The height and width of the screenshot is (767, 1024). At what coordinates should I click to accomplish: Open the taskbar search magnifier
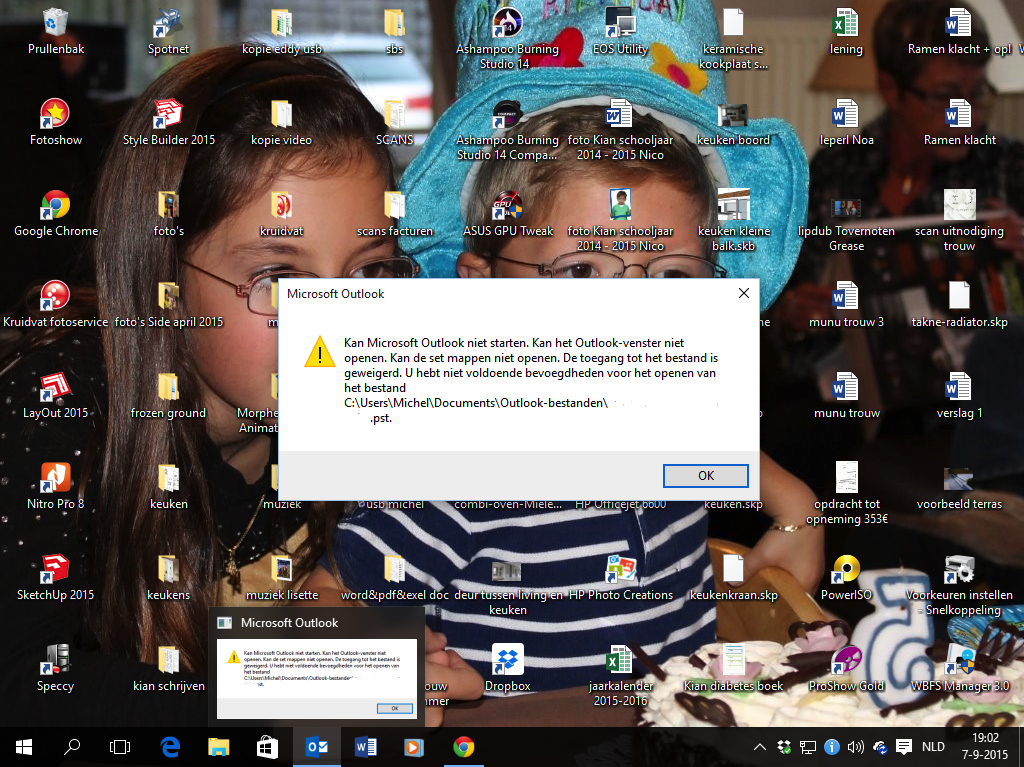72,746
